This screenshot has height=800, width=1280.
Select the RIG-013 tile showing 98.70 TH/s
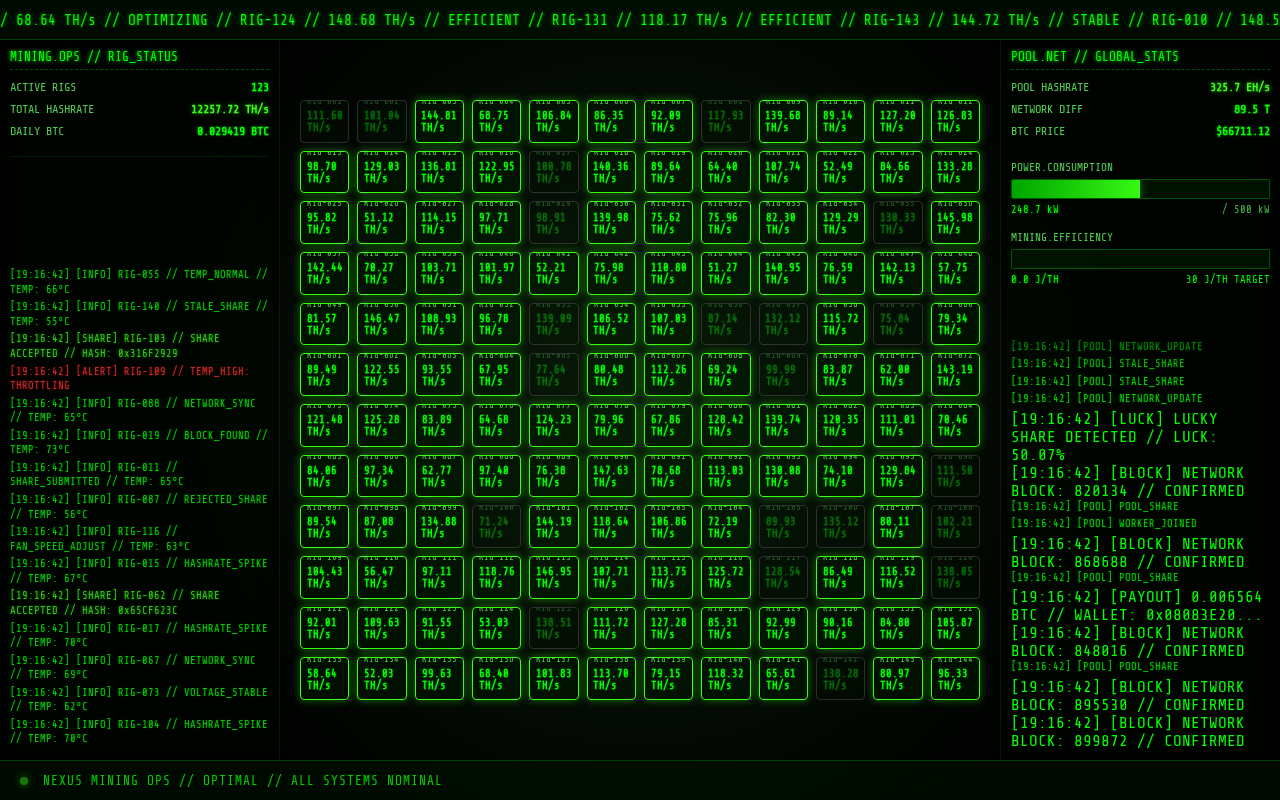324,171
